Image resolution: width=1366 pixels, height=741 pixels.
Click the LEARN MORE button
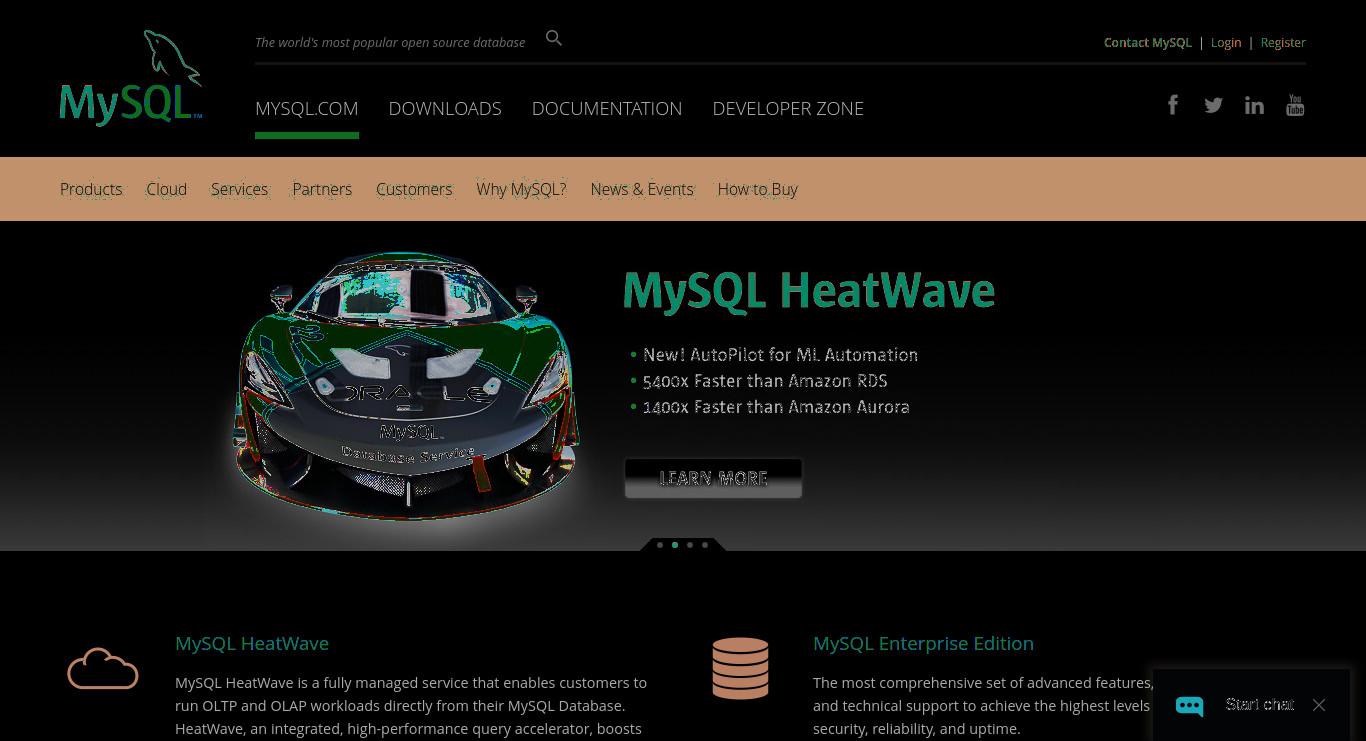tap(713, 478)
